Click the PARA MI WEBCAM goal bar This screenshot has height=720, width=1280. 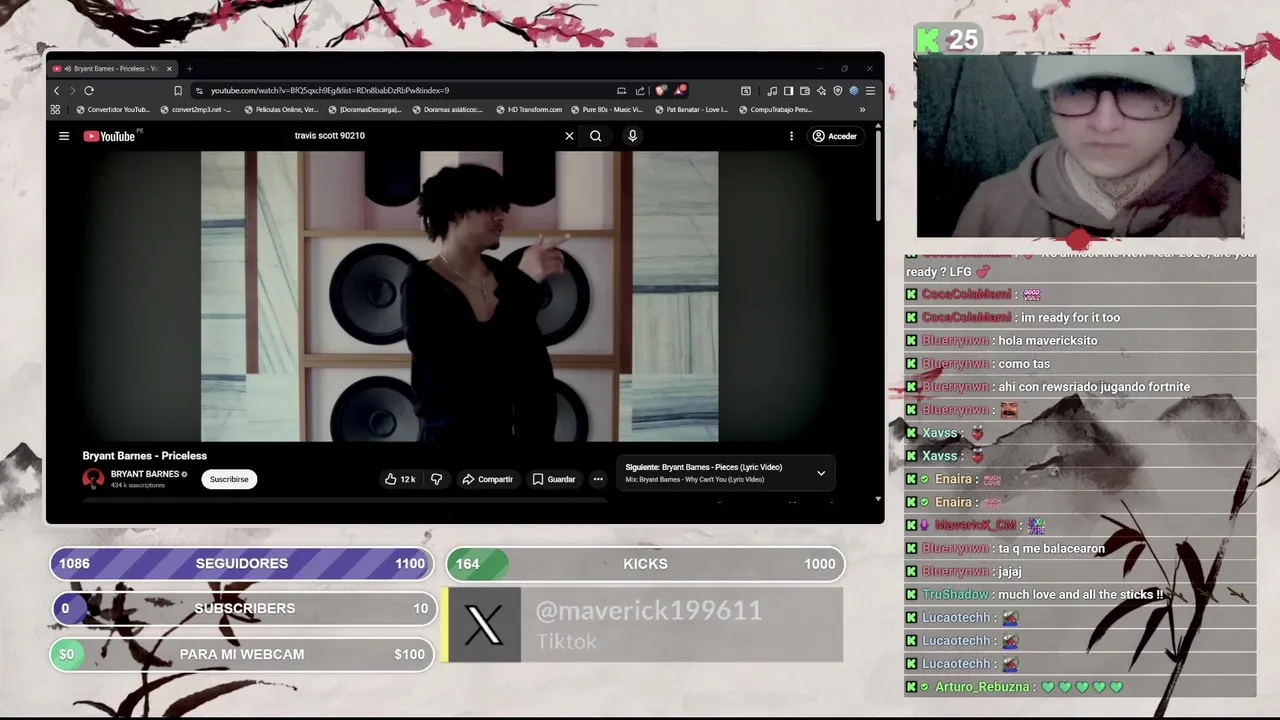pyautogui.click(x=242, y=654)
